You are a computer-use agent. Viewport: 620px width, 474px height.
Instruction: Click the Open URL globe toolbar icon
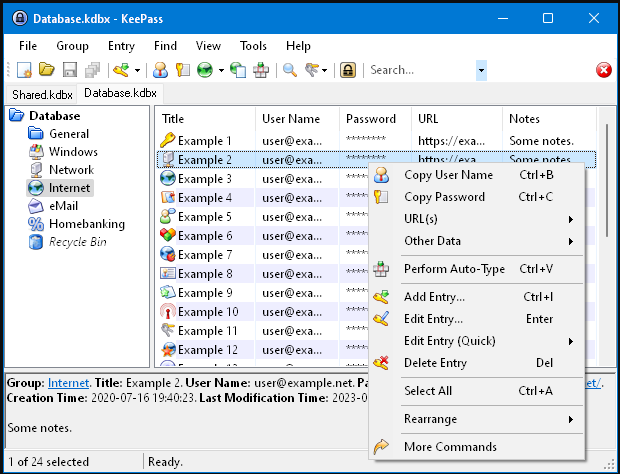click(205, 70)
